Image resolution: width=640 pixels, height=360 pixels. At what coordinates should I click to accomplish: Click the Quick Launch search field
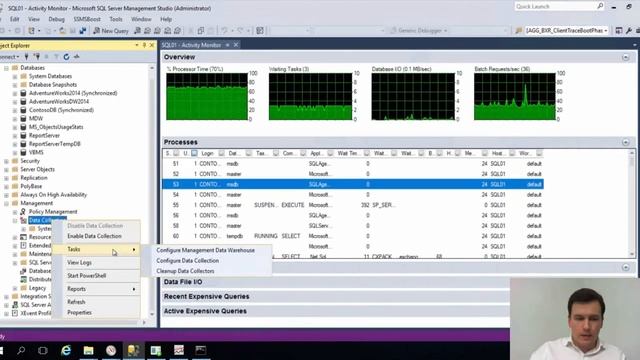click(555, 6)
